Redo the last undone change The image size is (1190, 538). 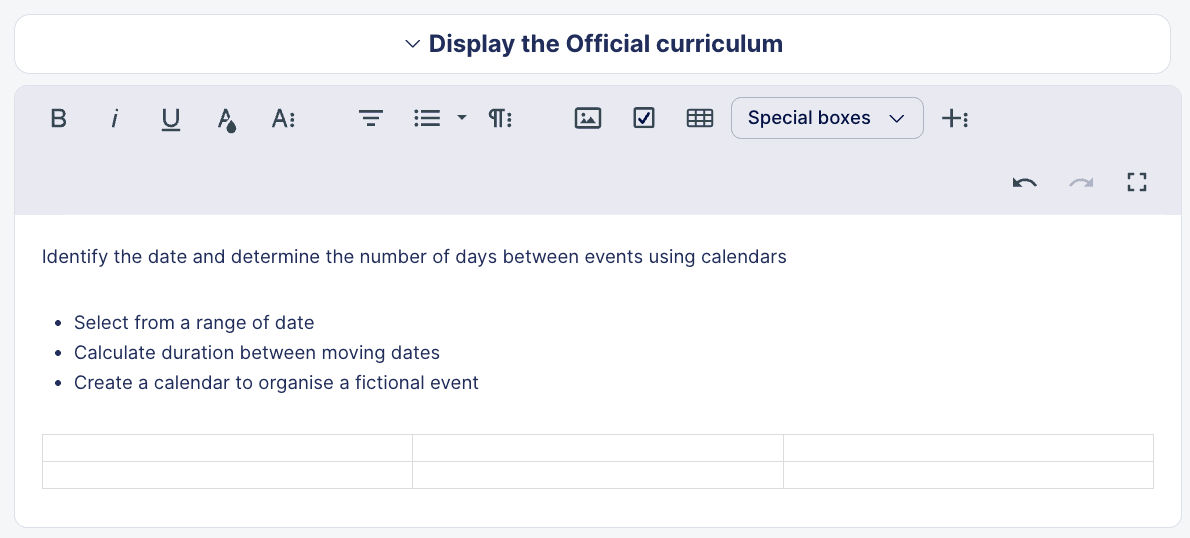click(x=1080, y=182)
